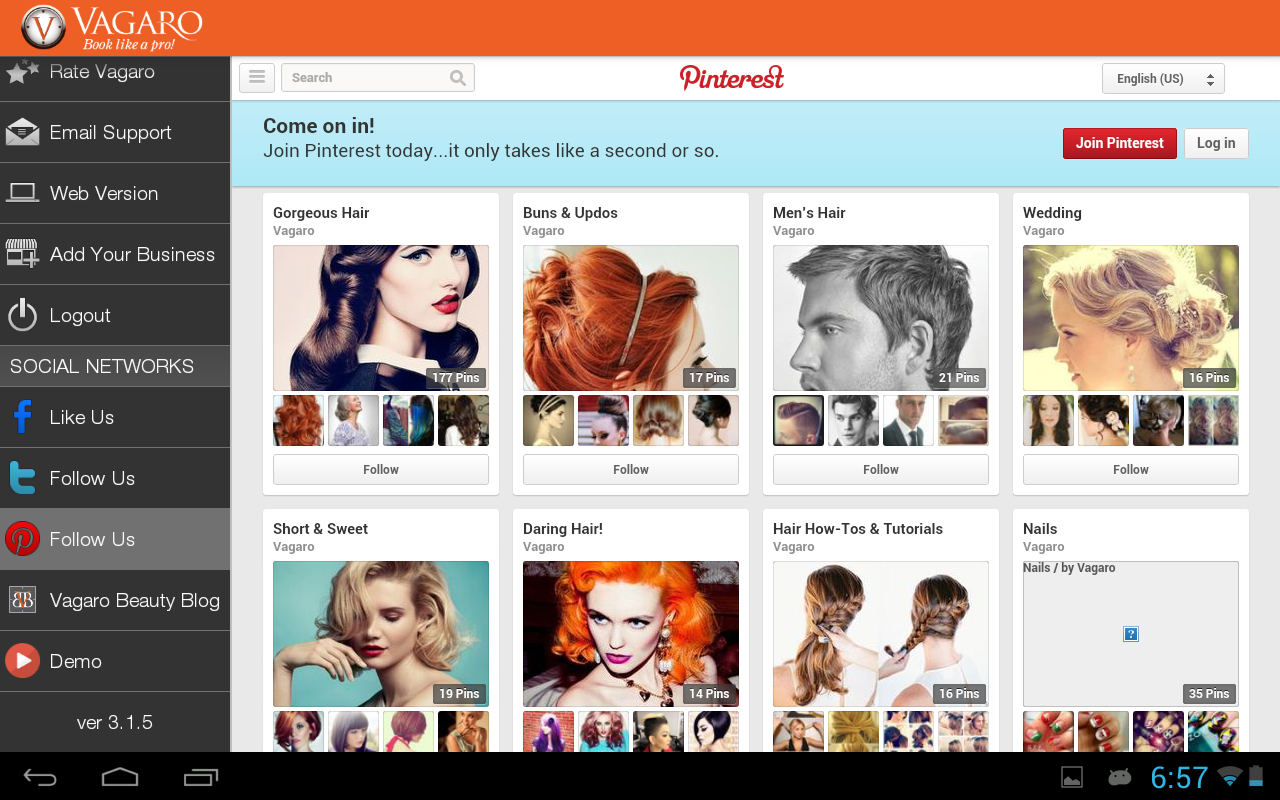1280x800 pixels.
Task: Open Hair How-Tos & Tutorials cover image
Action: (x=881, y=634)
